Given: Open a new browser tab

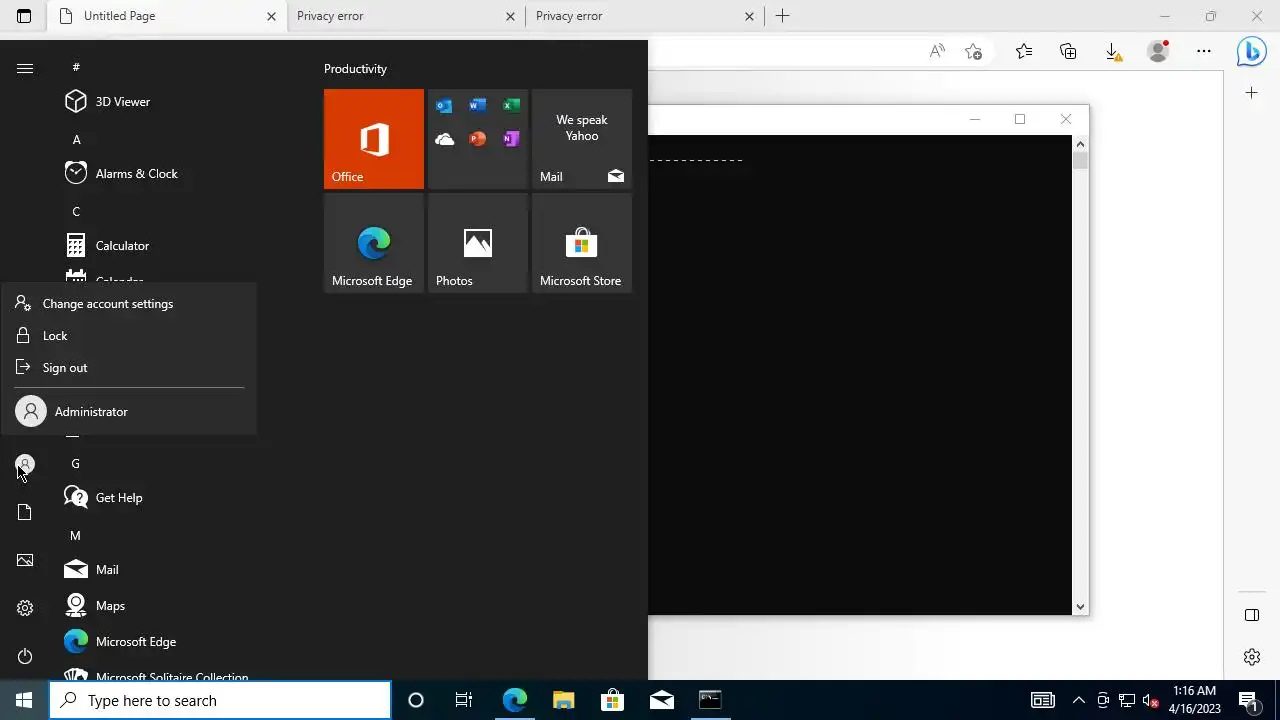Looking at the screenshot, I should [x=783, y=16].
